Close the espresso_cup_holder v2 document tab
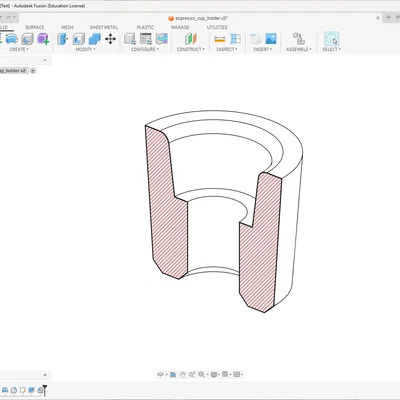 tap(378, 18)
